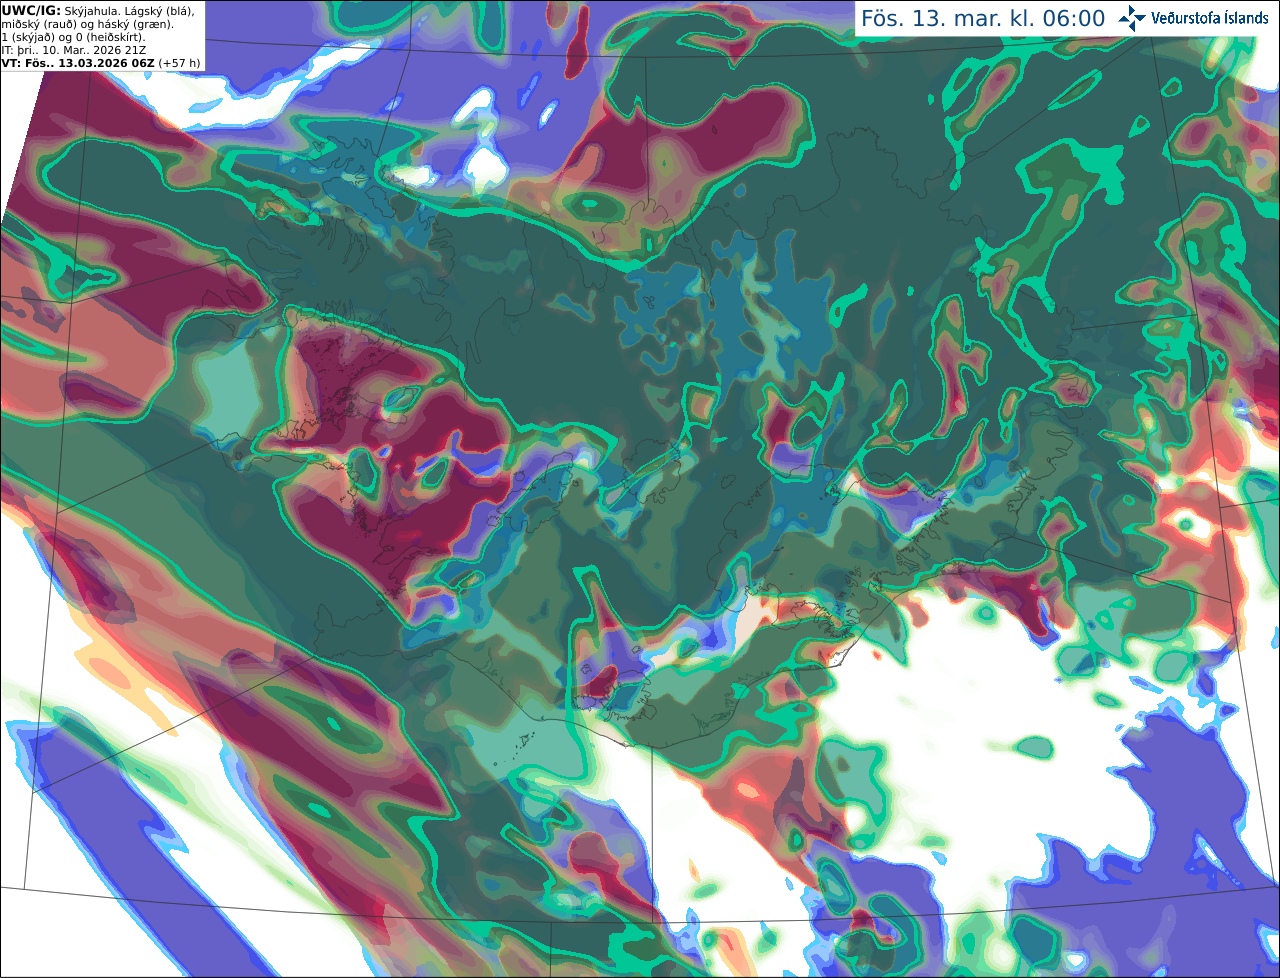Click the 'VT: Fös.. 13.03.2026 06Z' valid time
The height and width of the screenshot is (978, 1280).
coord(77,63)
